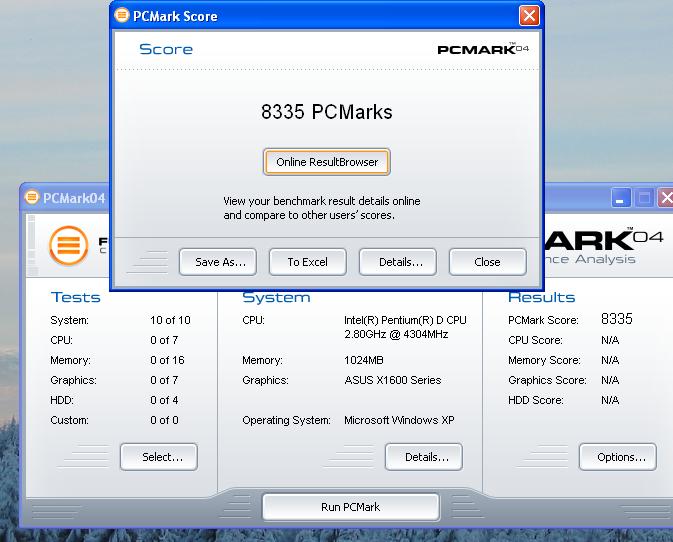Click the PCMark04 window title icon
This screenshot has width=673, height=542.
click(32, 197)
